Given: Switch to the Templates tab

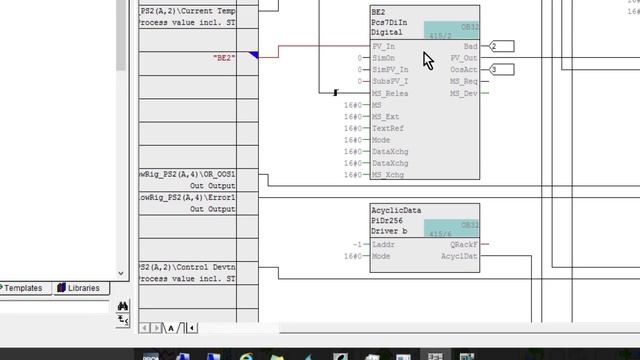Looking at the screenshot, I should pyautogui.click(x=23, y=288).
